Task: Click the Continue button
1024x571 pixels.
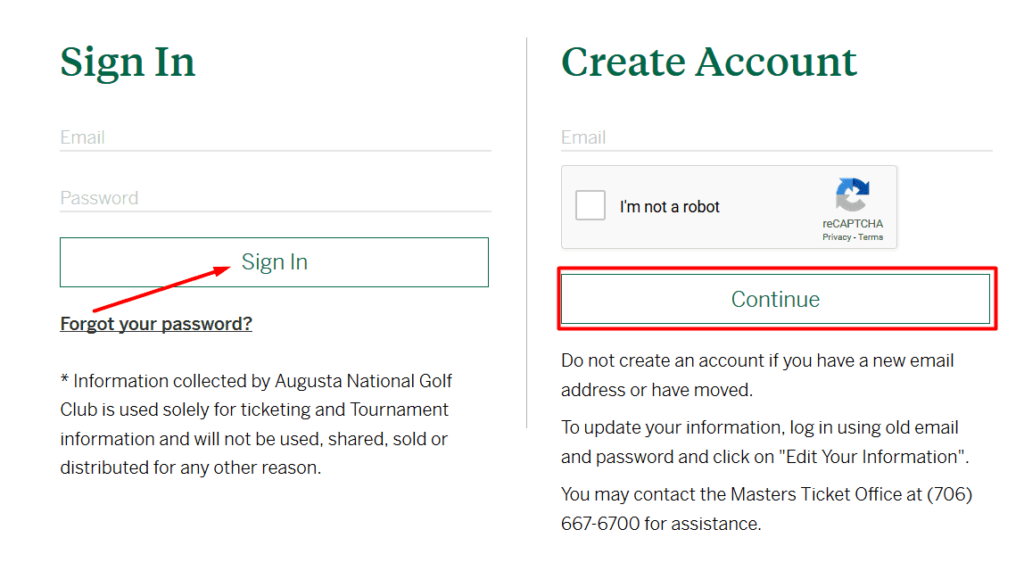Action: tap(775, 299)
